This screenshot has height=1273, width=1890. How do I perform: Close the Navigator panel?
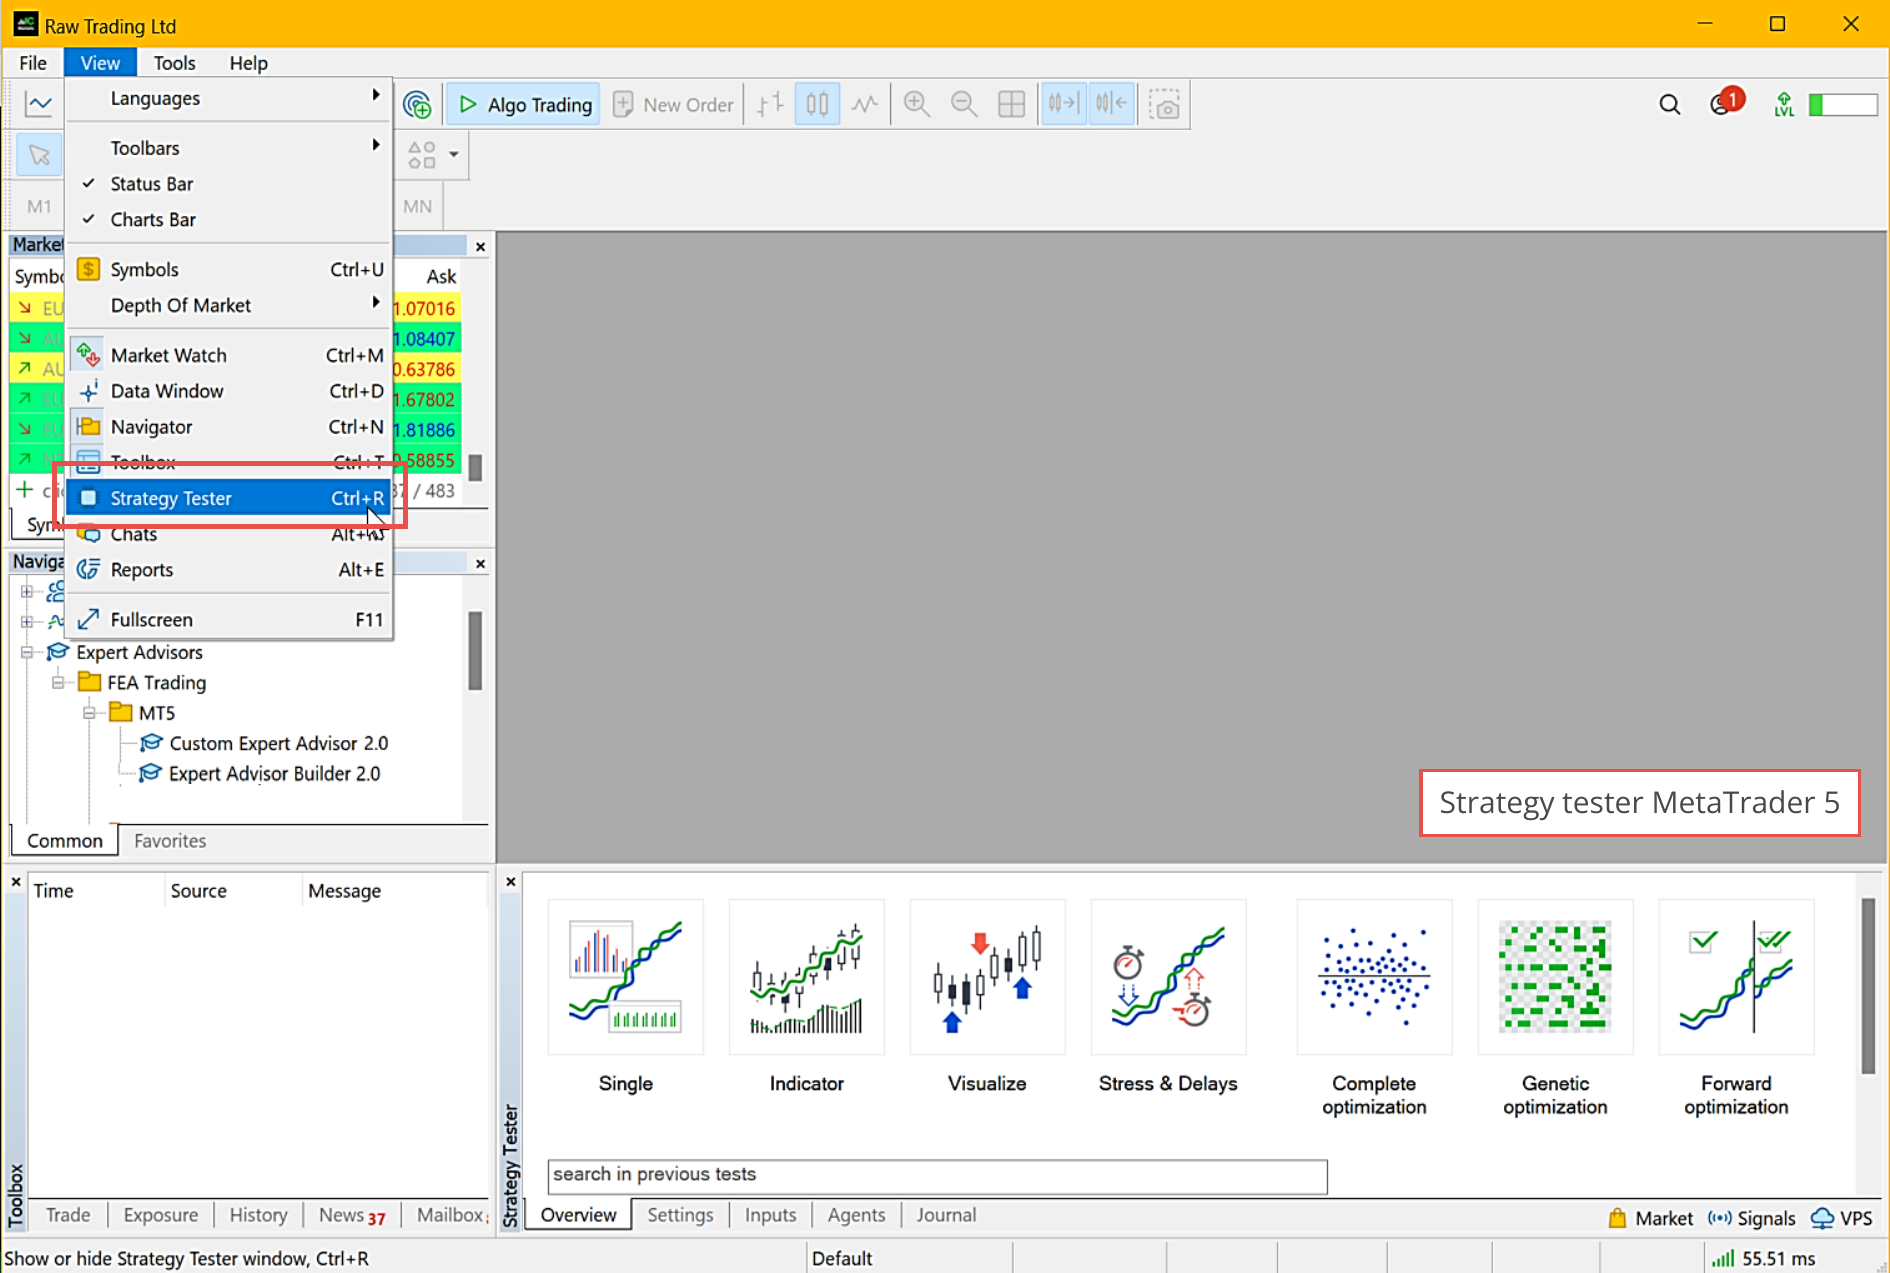[480, 564]
